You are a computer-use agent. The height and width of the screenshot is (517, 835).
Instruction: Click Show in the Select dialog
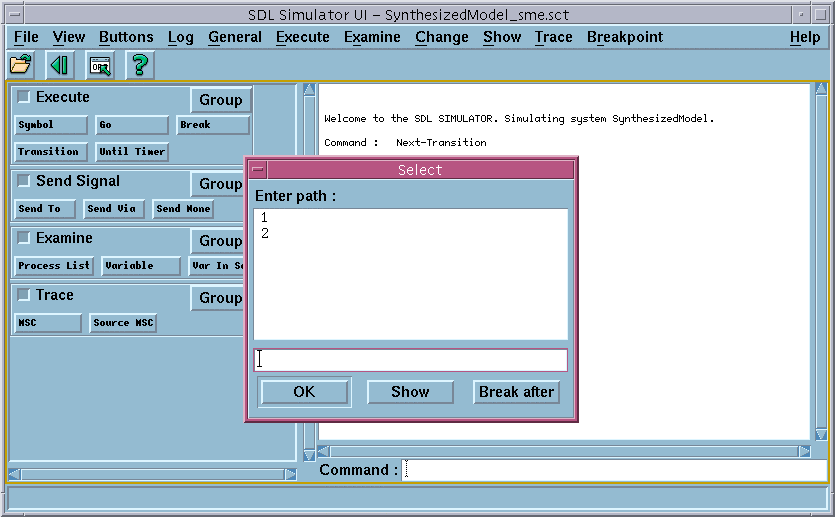tap(410, 392)
